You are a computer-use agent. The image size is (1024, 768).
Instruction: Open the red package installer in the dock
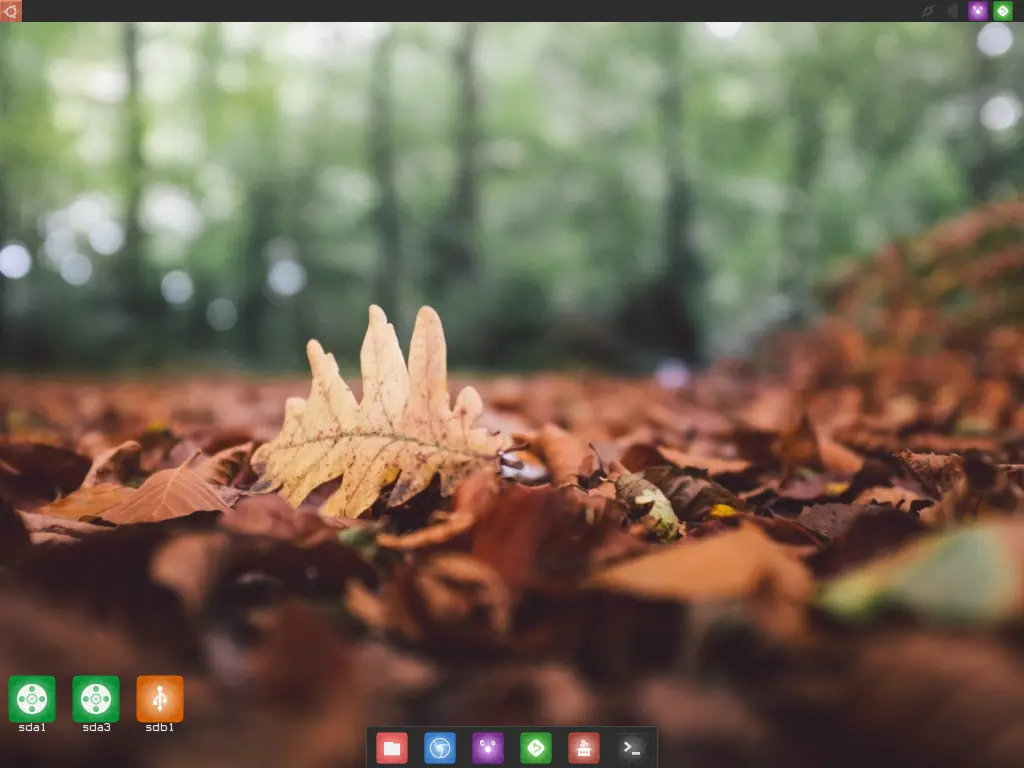584,748
